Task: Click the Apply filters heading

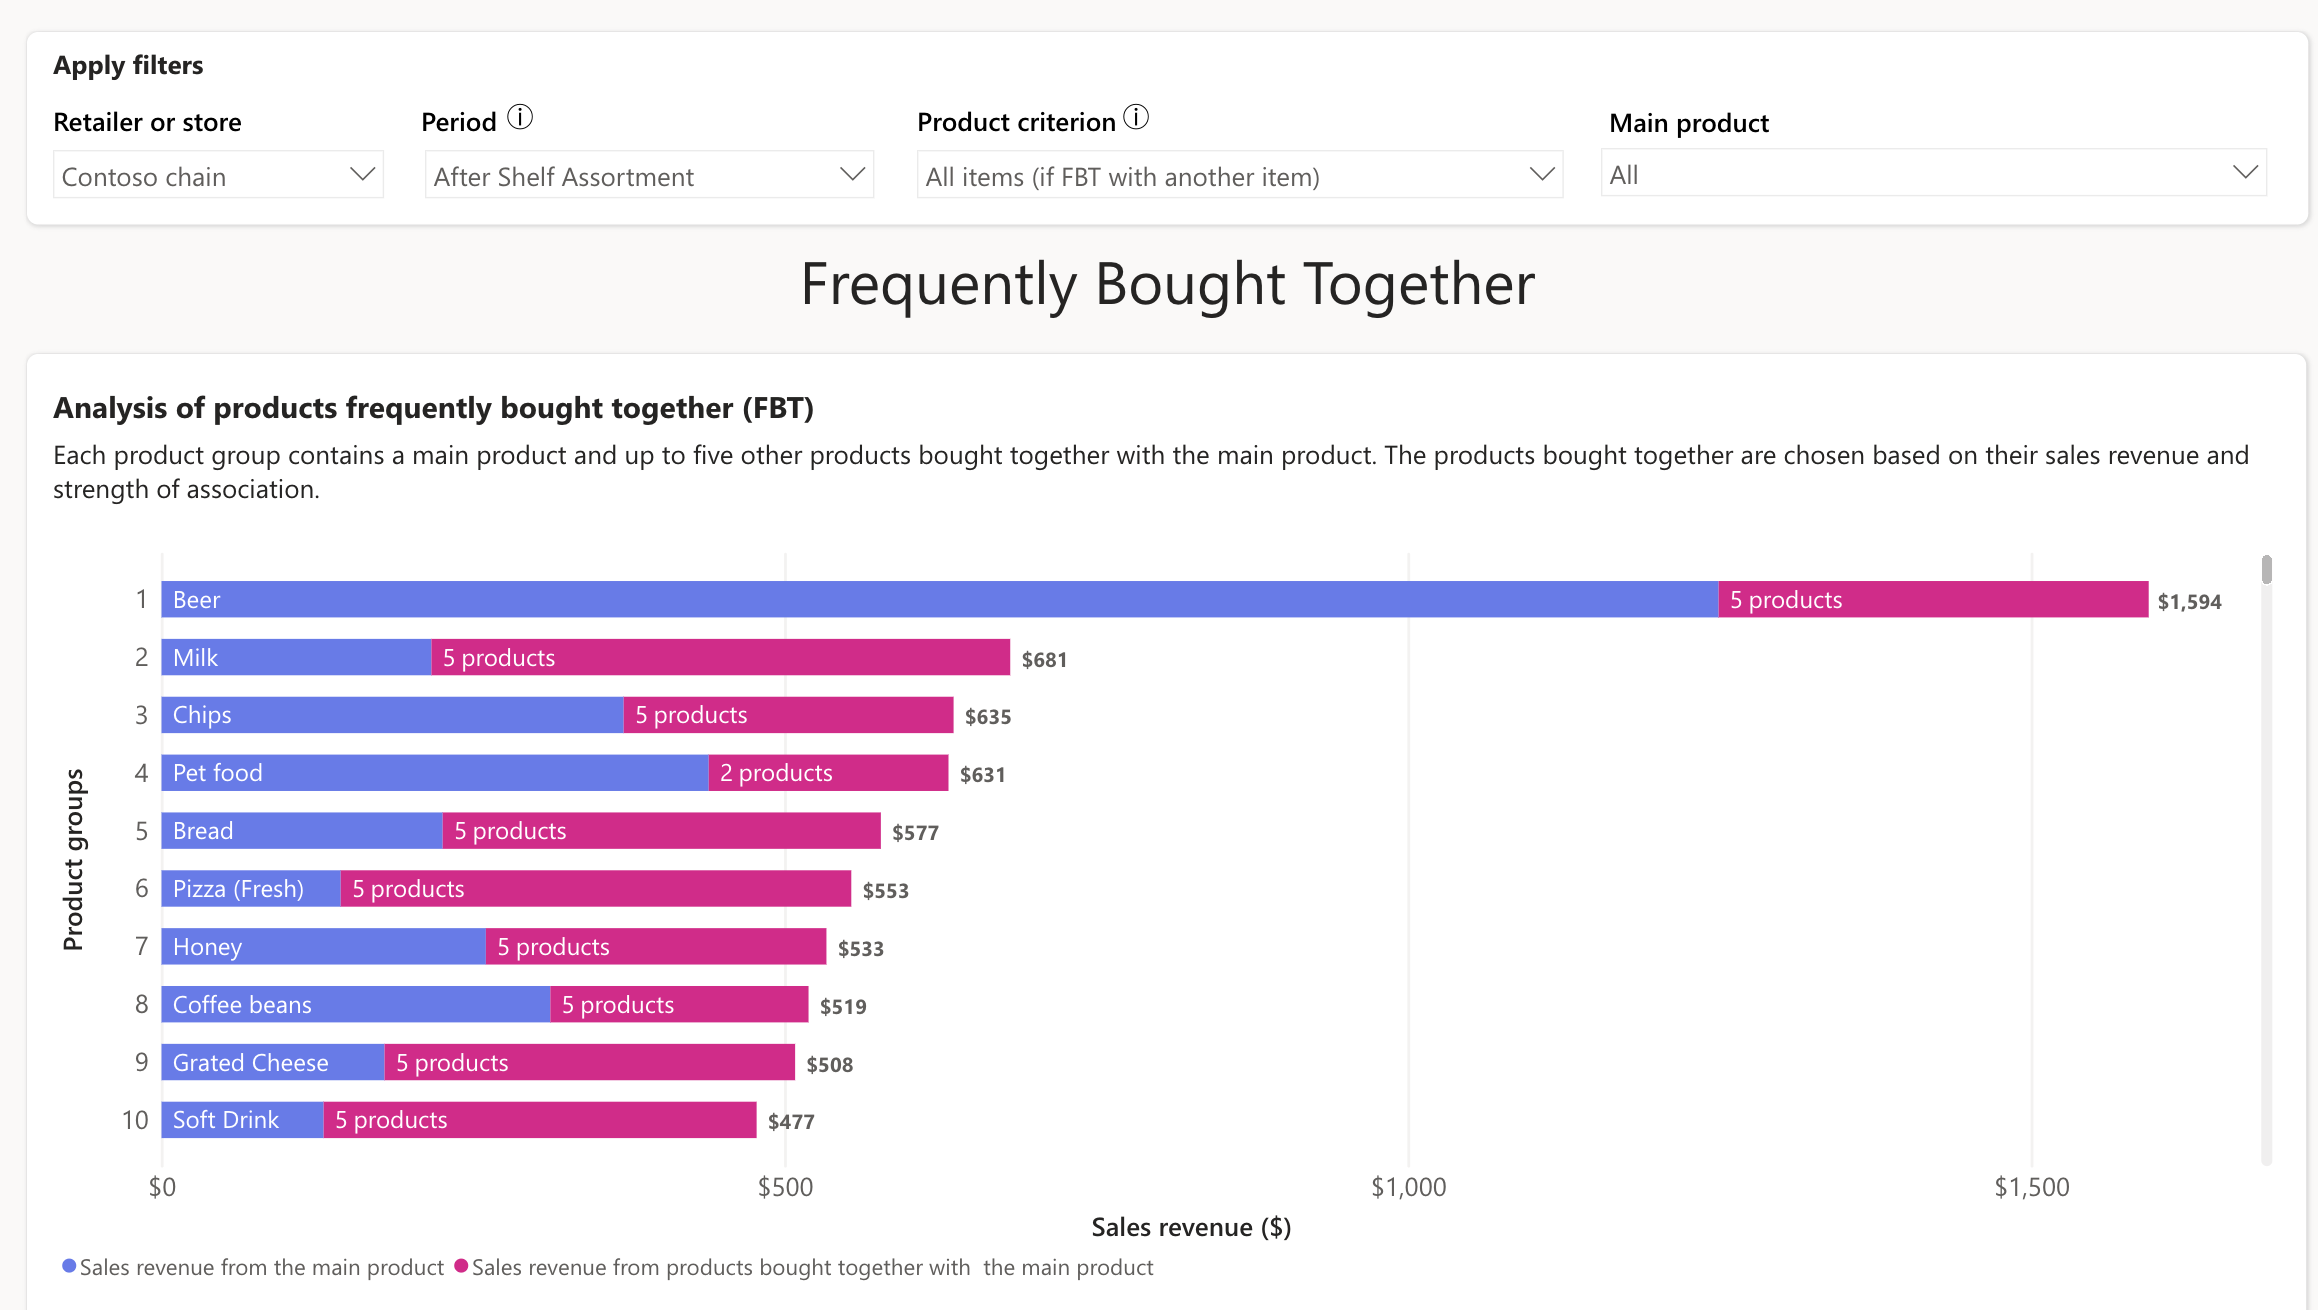Action: [129, 64]
